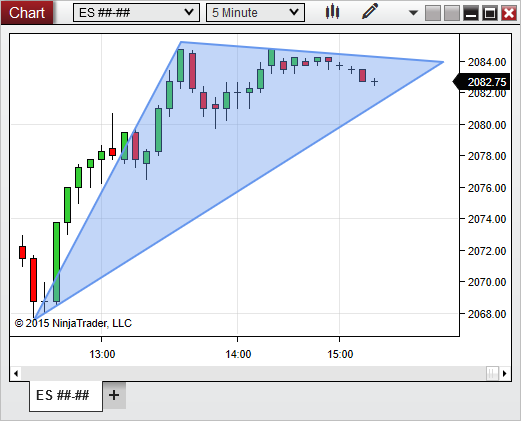Click the horizontal scrollbar thumb handle
521x421 pixels.
coord(492,373)
